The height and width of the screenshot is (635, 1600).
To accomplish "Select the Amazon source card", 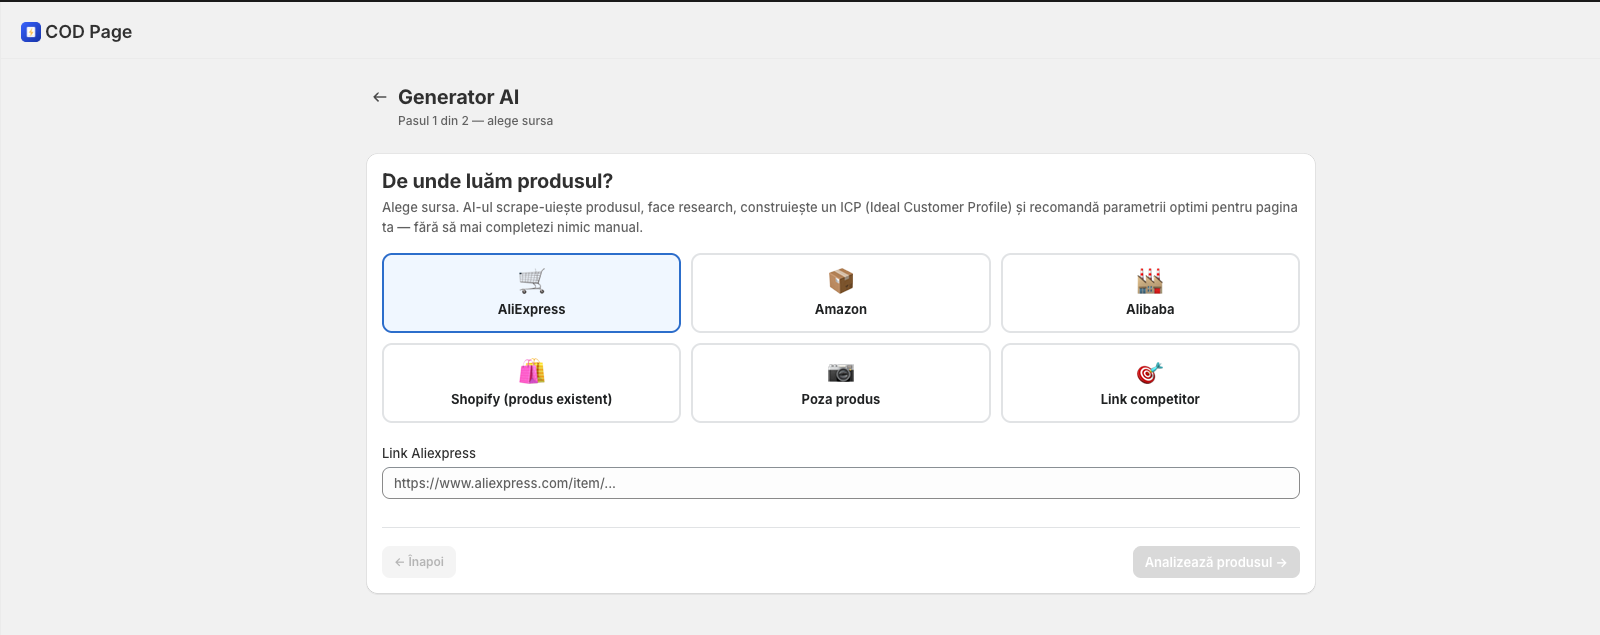I will [841, 293].
